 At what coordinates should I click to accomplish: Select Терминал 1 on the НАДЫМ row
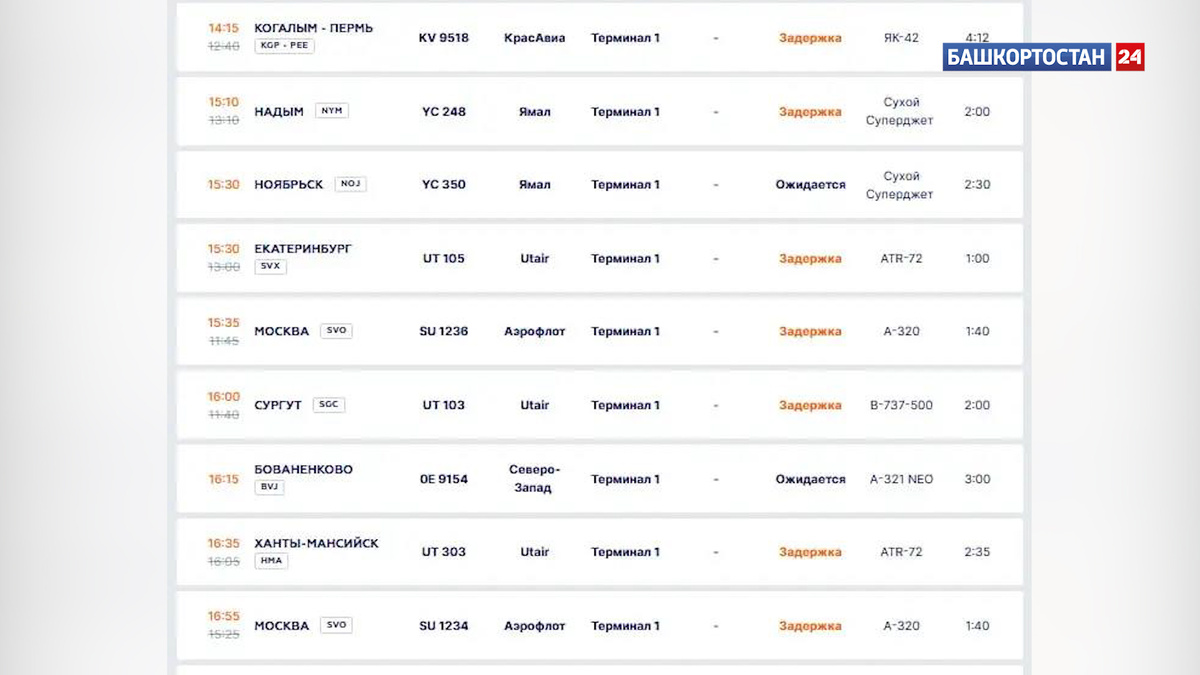click(626, 111)
